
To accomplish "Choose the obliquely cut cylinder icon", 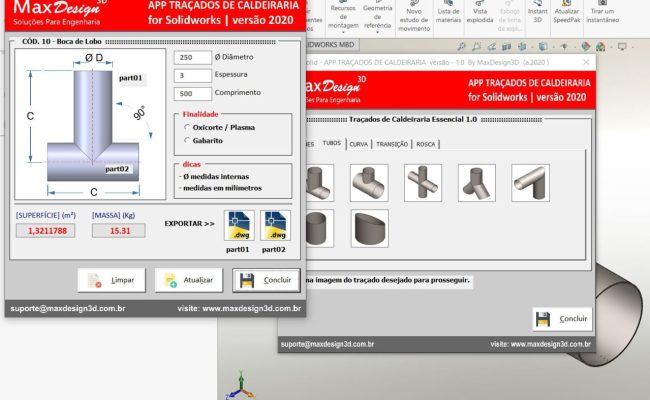I will 369,229.
